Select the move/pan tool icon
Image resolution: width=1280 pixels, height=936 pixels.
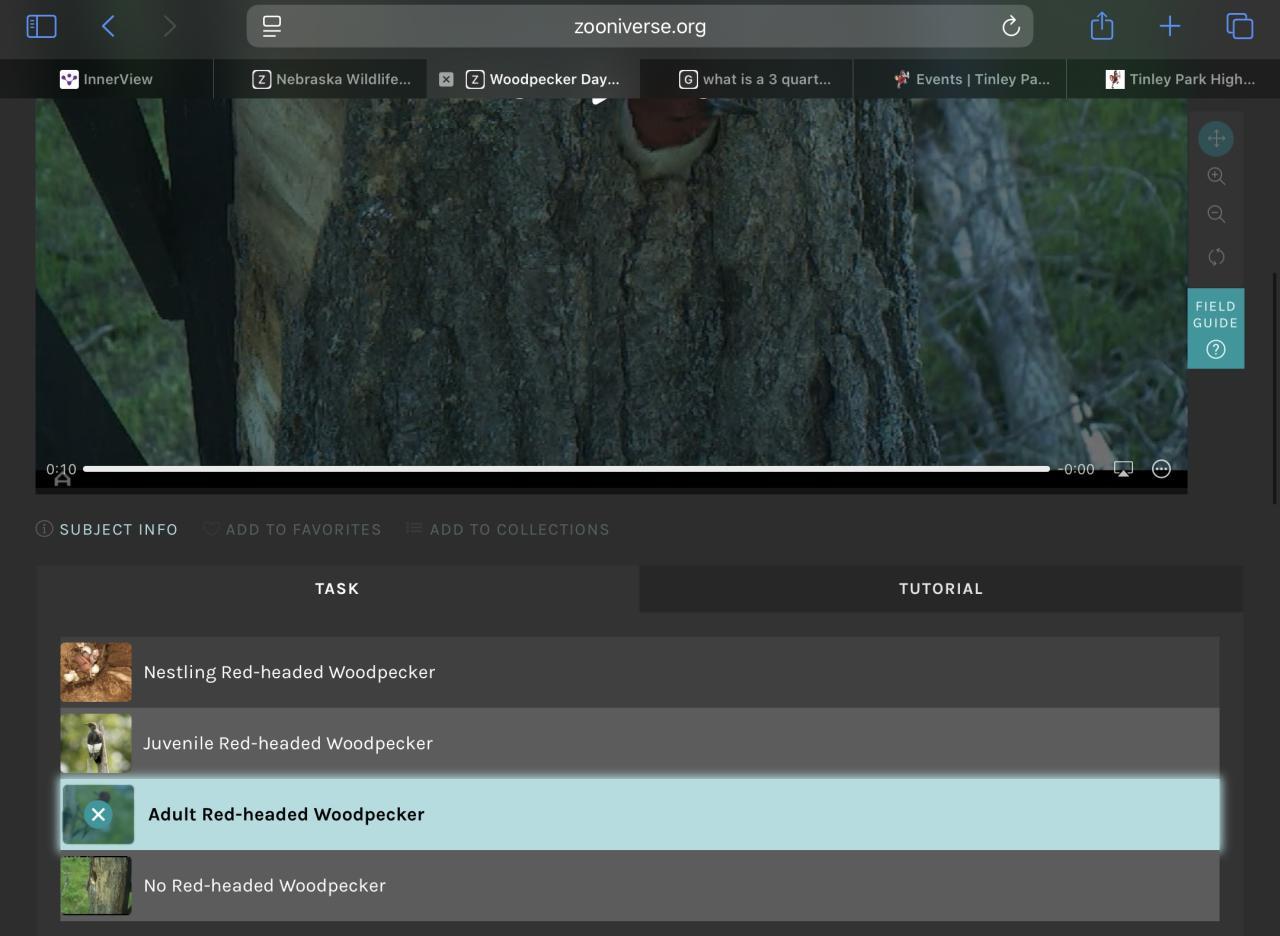(x=1216, y=139)
